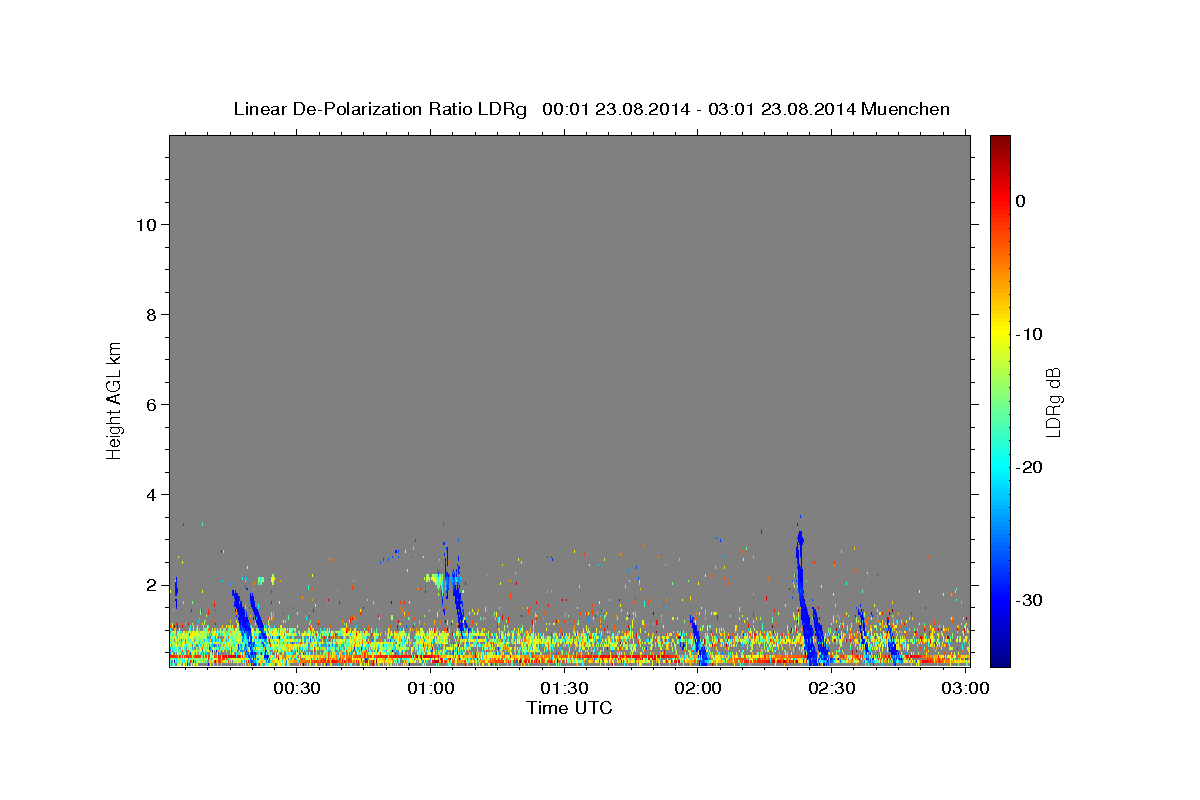Click the height tick label 10
This screenshot has height=800, width=1200.
coord(146,225)
